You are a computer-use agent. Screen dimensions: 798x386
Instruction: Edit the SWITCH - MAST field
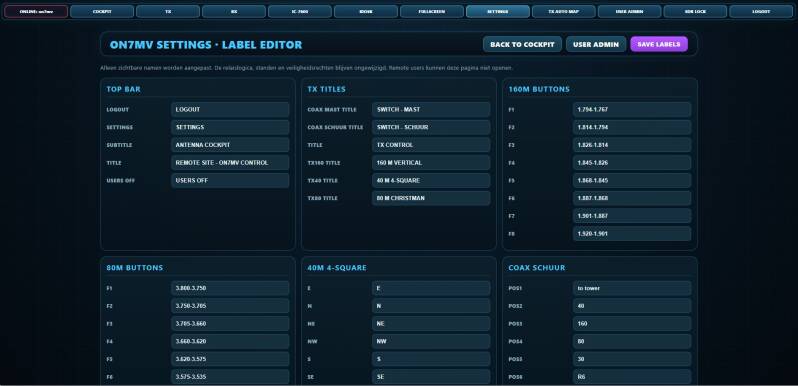point(431,109)
